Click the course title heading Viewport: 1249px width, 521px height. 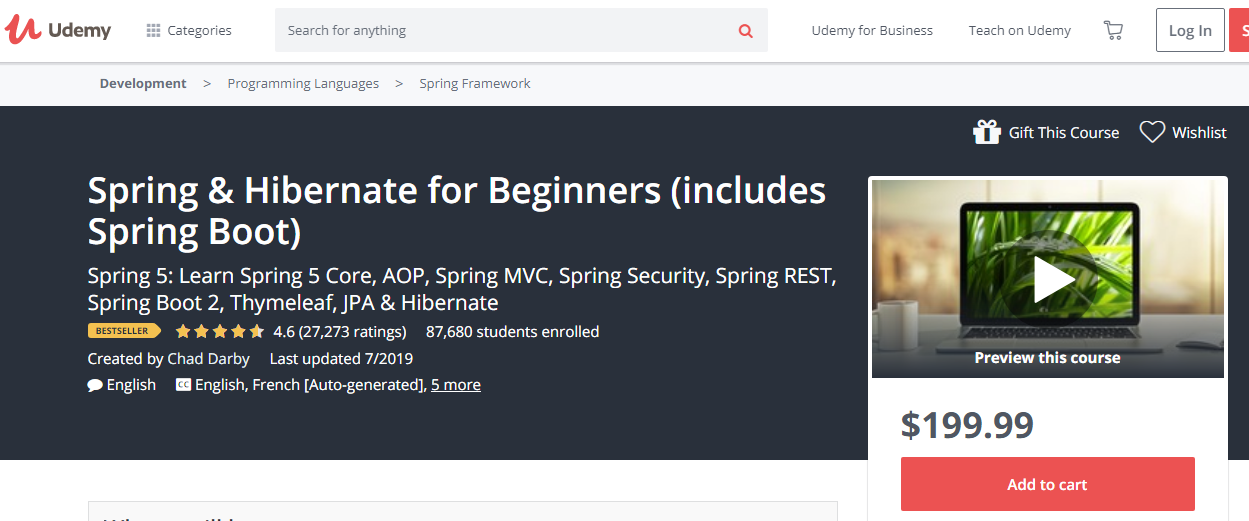point(457,211)
